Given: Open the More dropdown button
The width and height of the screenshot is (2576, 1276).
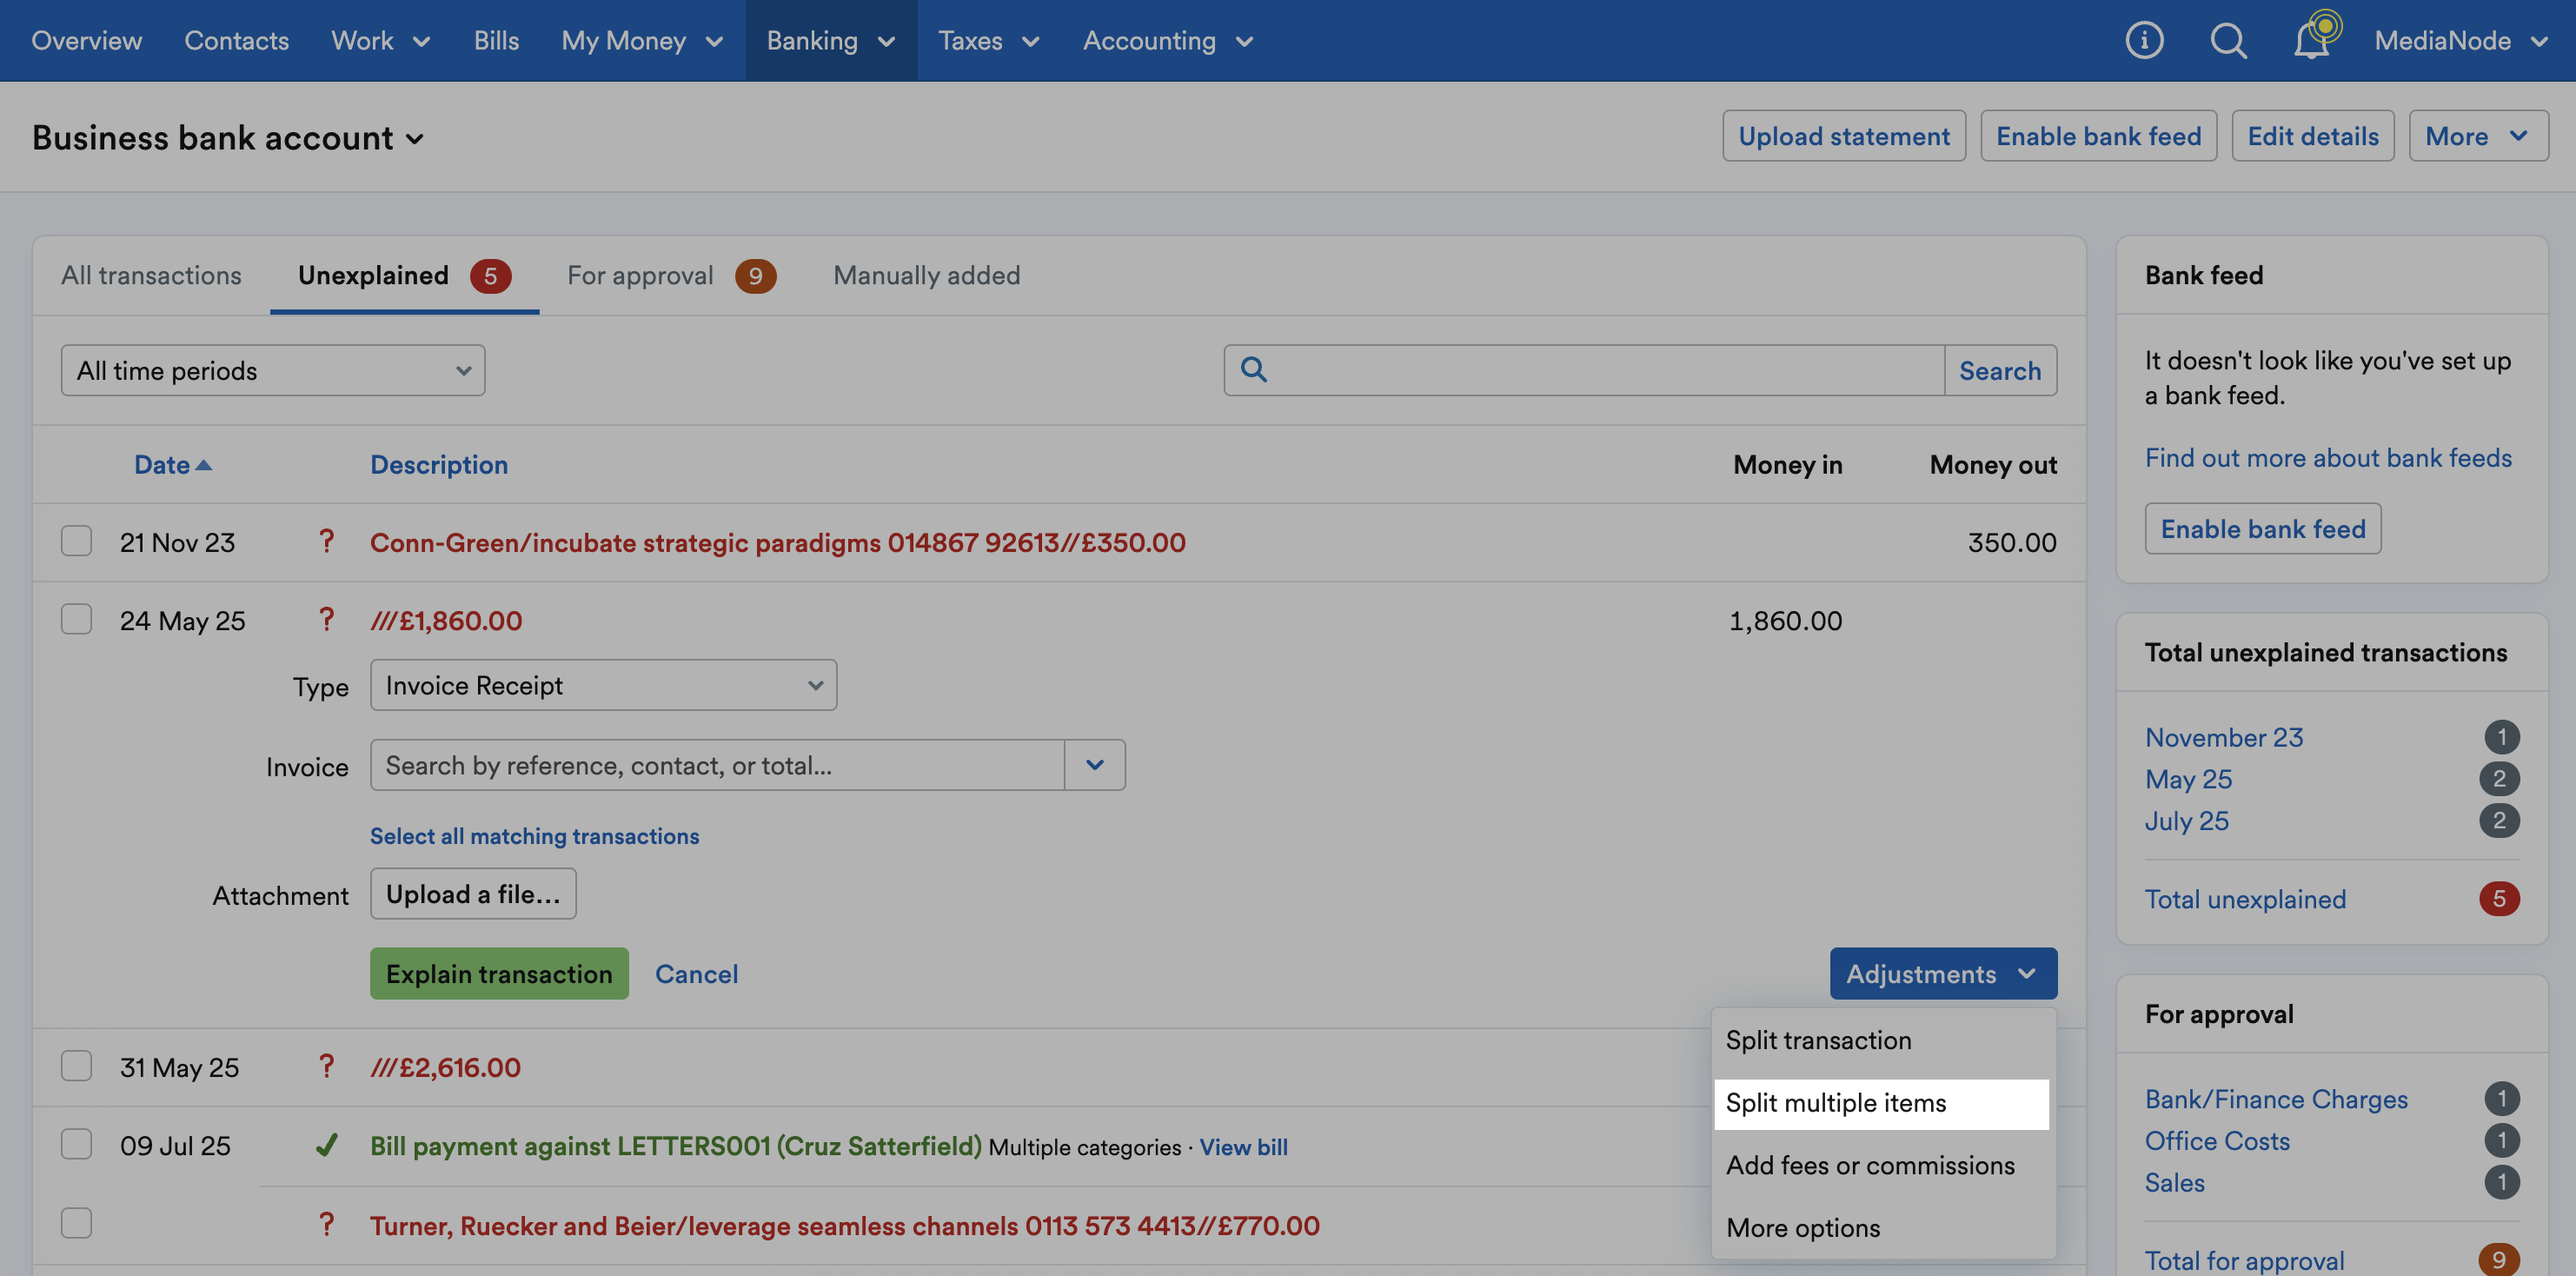Looking at the screenshot, I should pyautogui.click(x=2478, y=135).
